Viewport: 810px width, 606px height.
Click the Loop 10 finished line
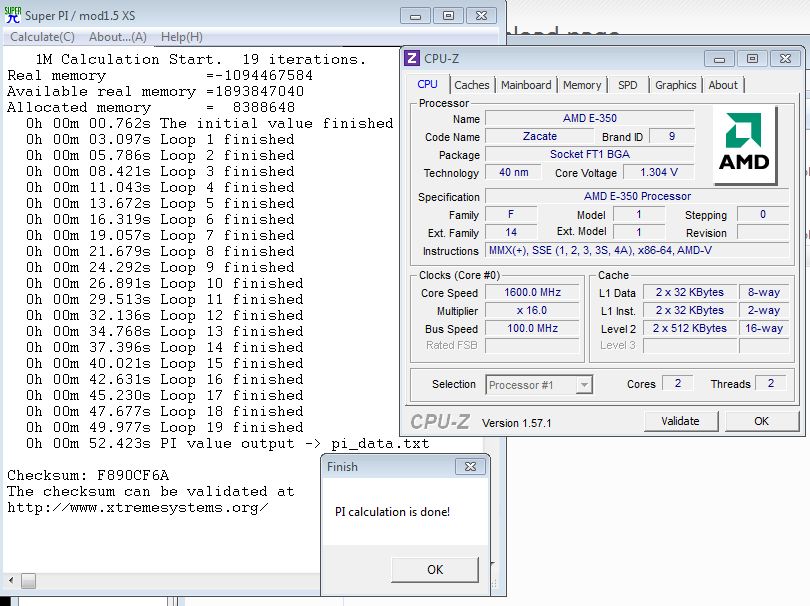click(x=164, y=284)
